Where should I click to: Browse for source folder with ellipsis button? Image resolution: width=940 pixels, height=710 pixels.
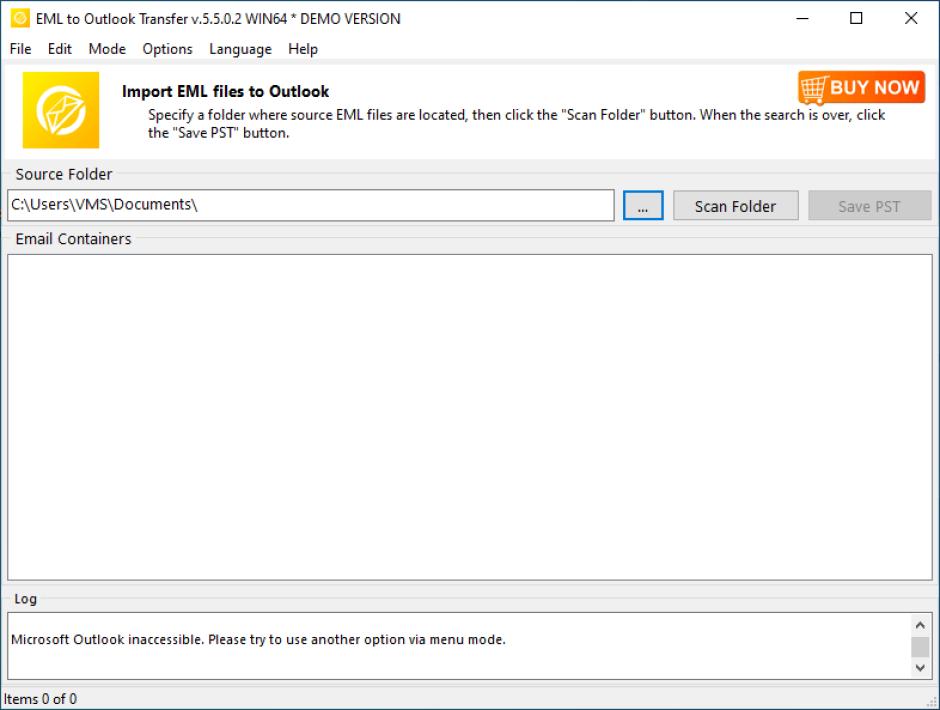pos(643,206)
